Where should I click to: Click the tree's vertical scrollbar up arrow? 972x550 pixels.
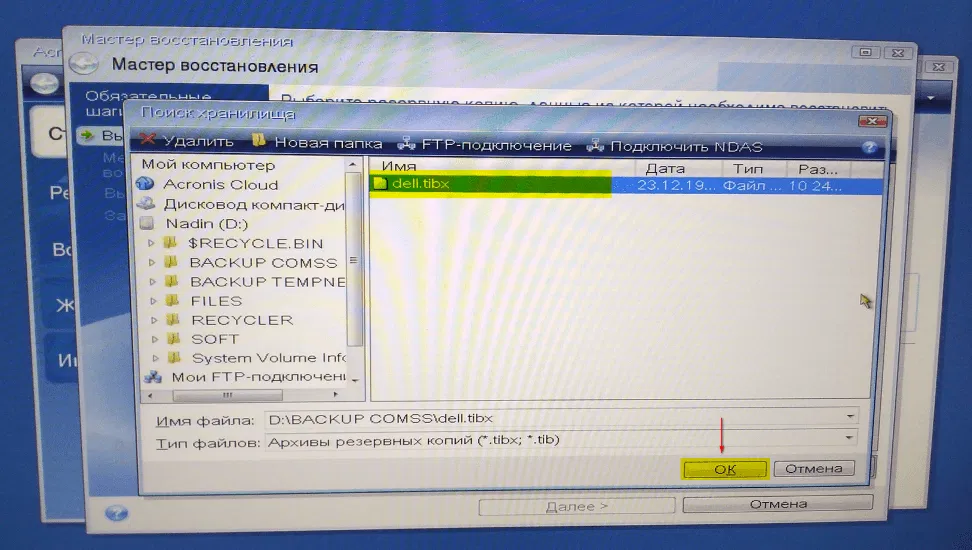[x=352, y=164]
